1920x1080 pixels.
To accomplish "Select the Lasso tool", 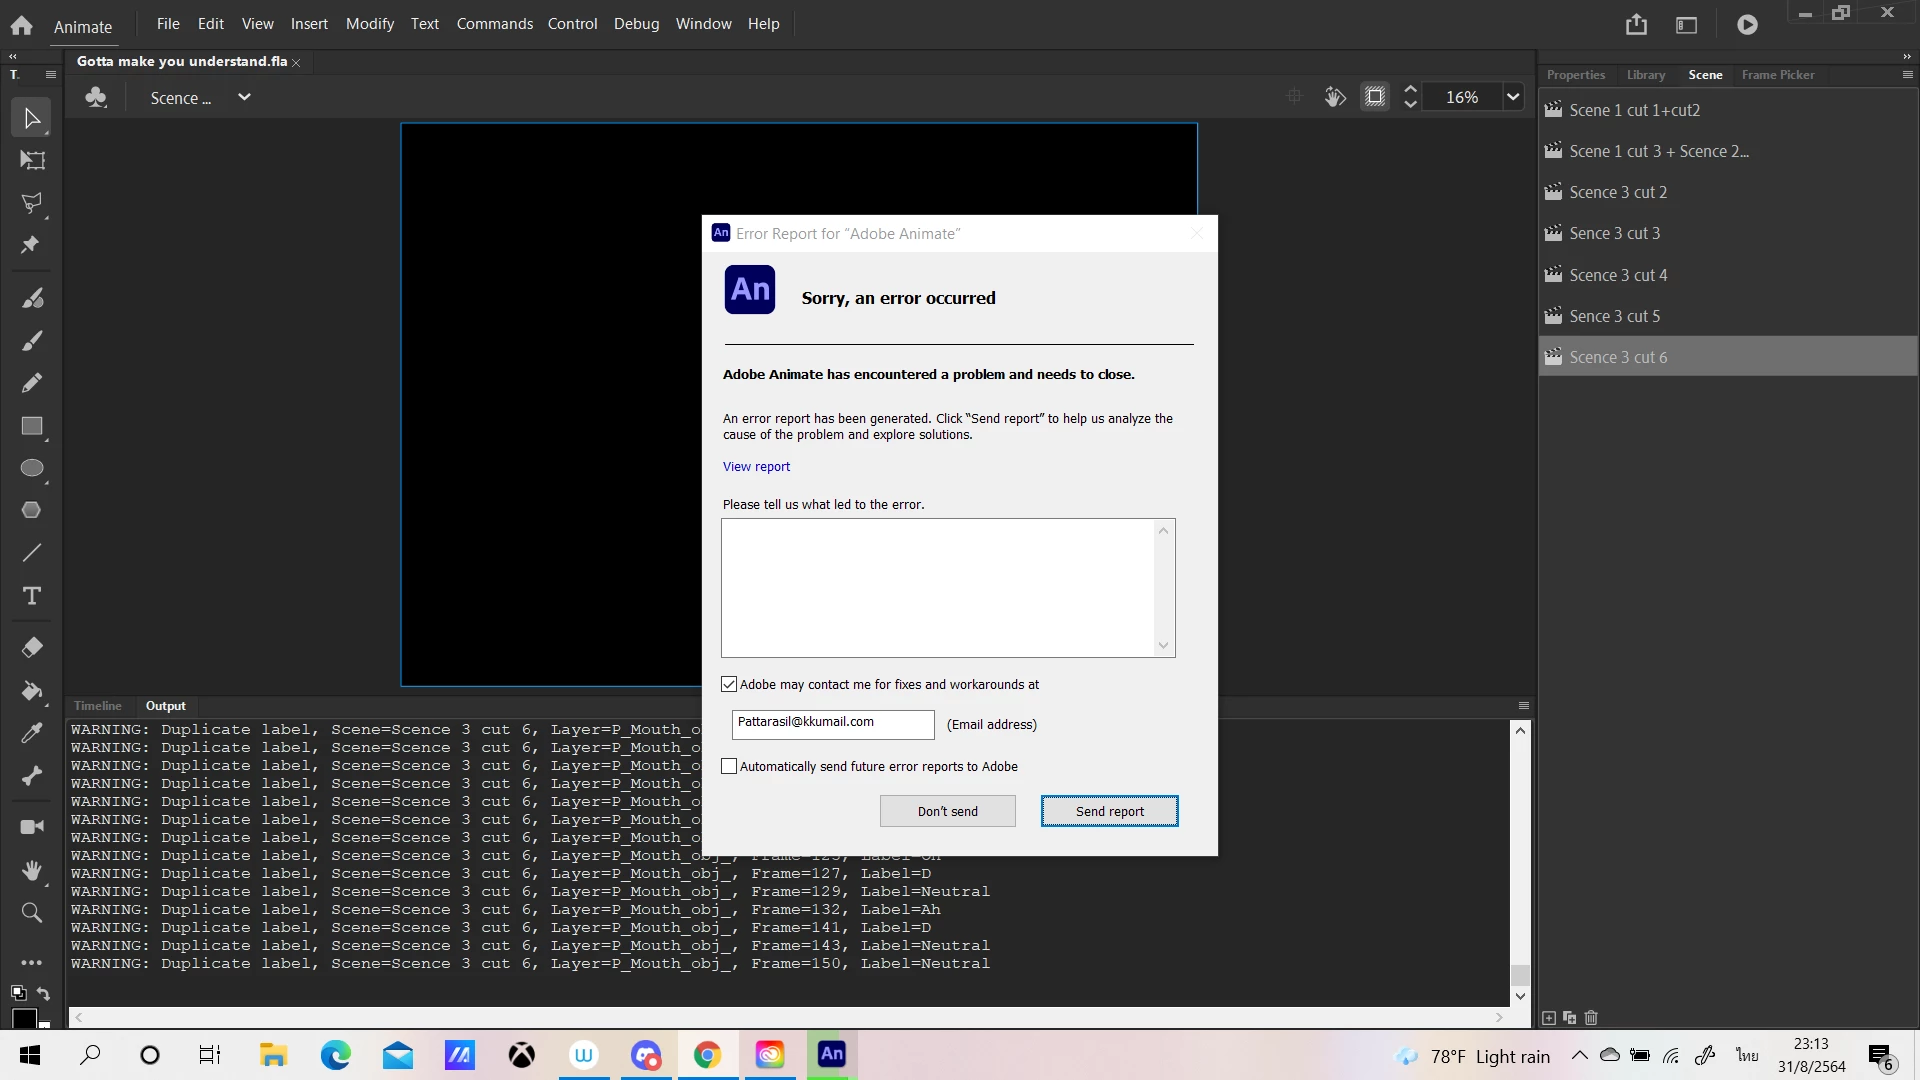I will click(32, 203).
